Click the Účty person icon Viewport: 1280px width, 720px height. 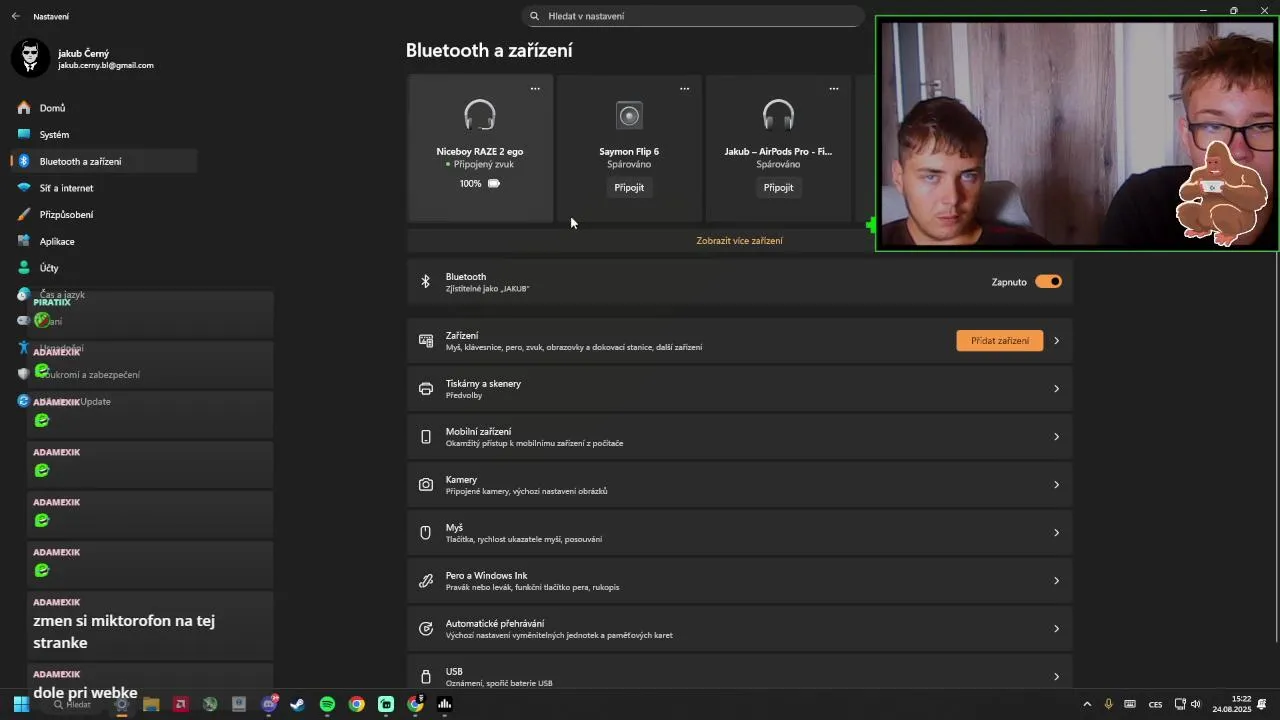[24, 268]
